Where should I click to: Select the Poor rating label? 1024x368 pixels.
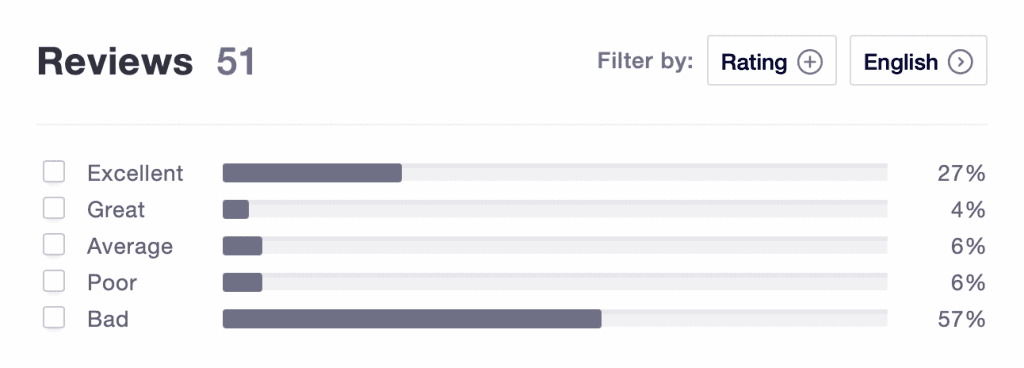point(112,283)
